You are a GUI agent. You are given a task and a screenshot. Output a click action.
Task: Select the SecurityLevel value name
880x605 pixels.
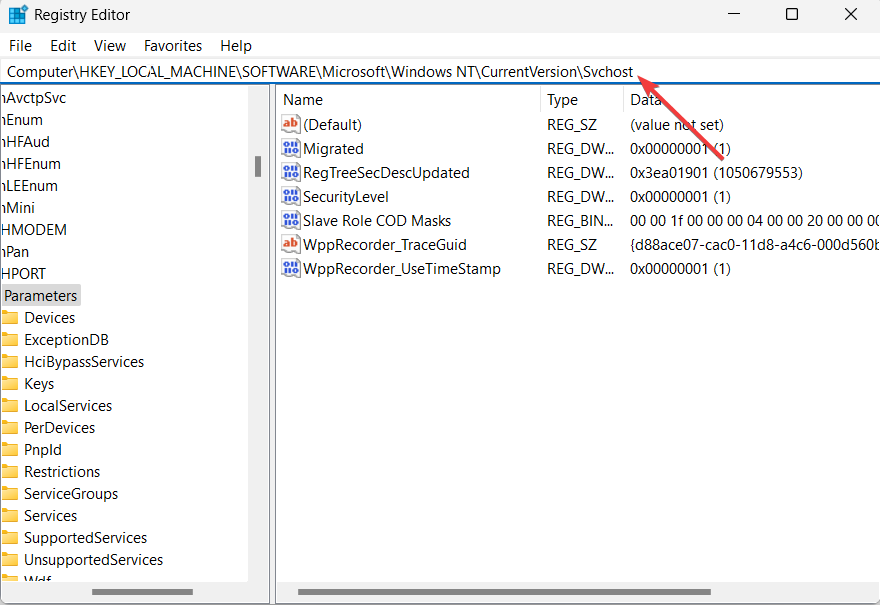click(346, 197)
